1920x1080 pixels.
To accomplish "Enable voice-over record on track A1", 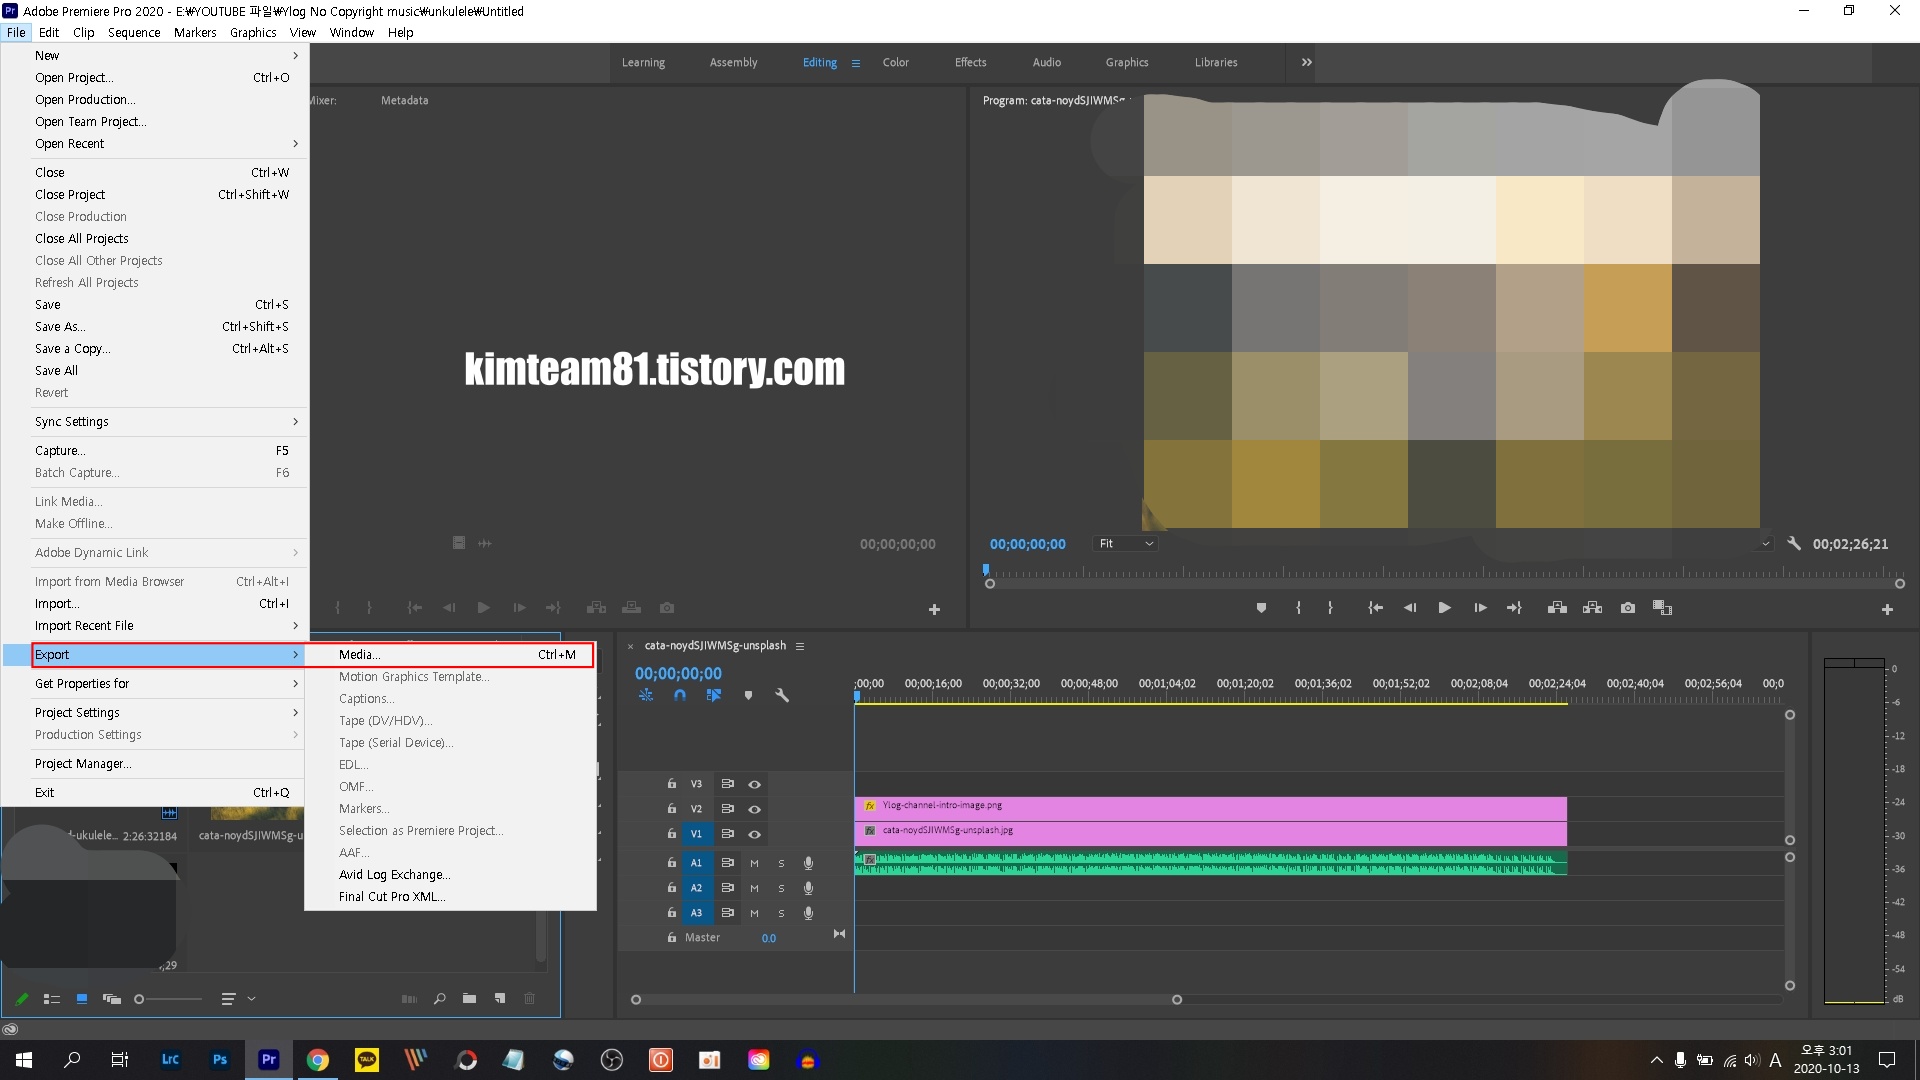I will tap(808, 863).
